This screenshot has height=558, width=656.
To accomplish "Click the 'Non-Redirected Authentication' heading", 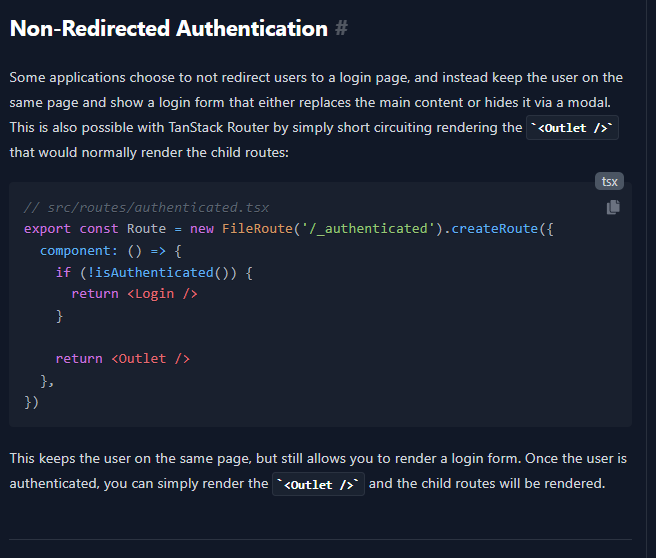I will (169, 28).
